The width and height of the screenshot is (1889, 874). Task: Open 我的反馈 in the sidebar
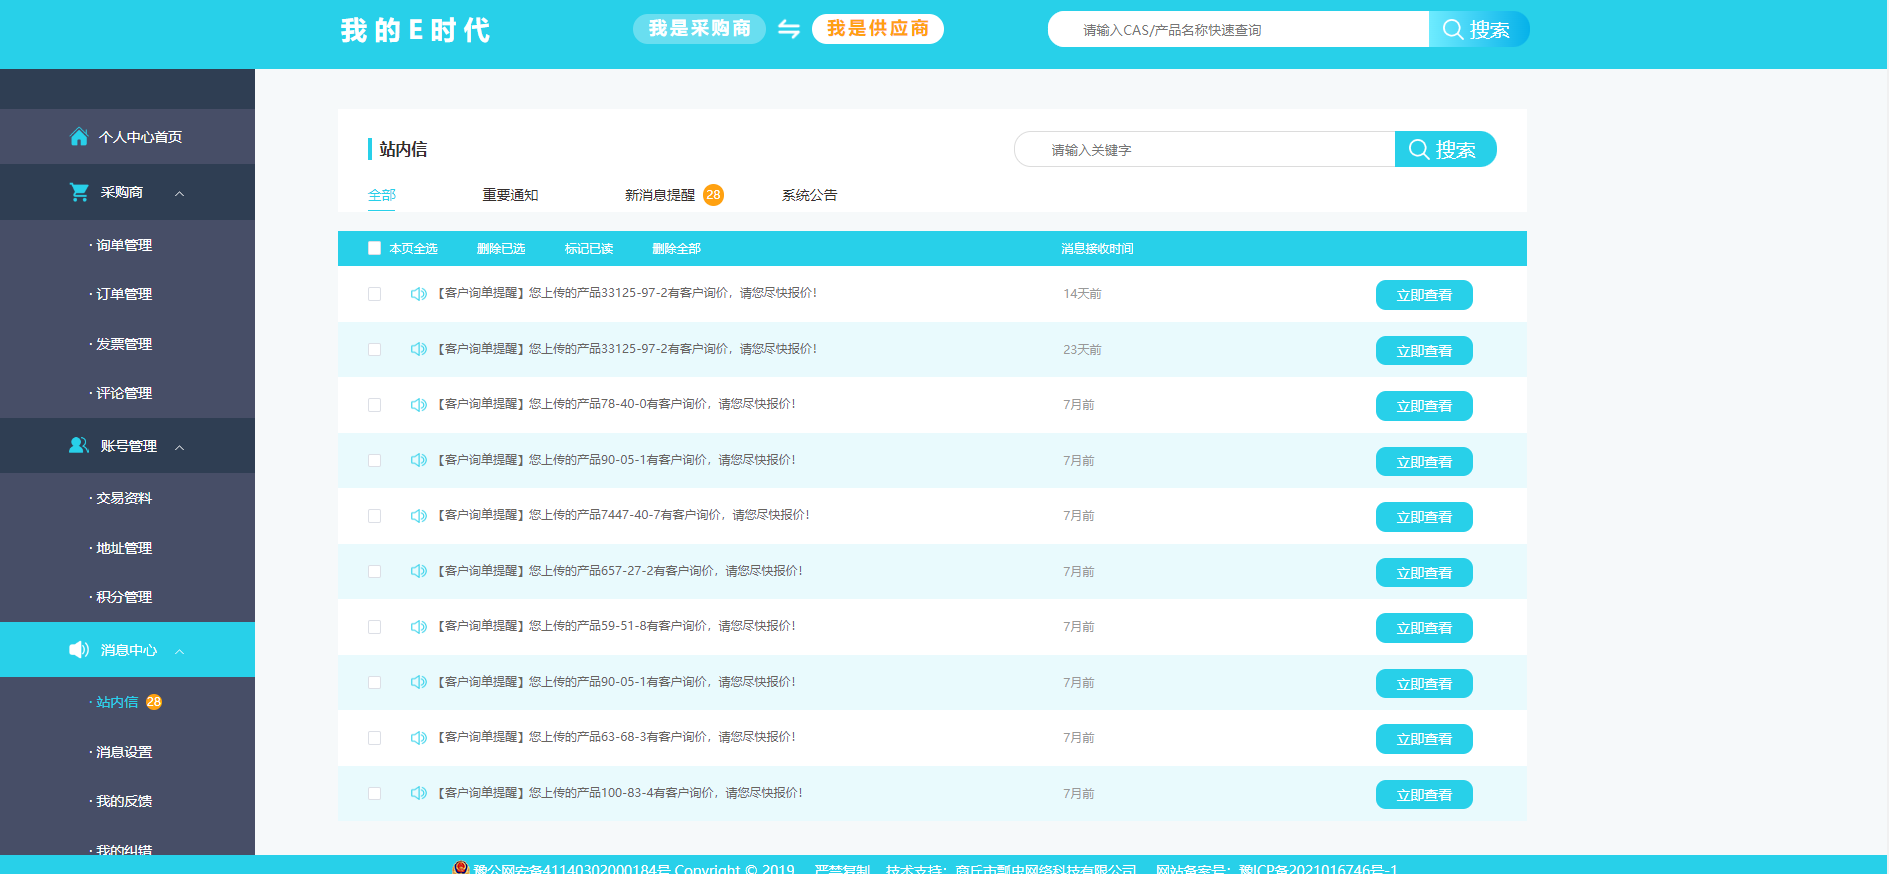click(124, 801)
